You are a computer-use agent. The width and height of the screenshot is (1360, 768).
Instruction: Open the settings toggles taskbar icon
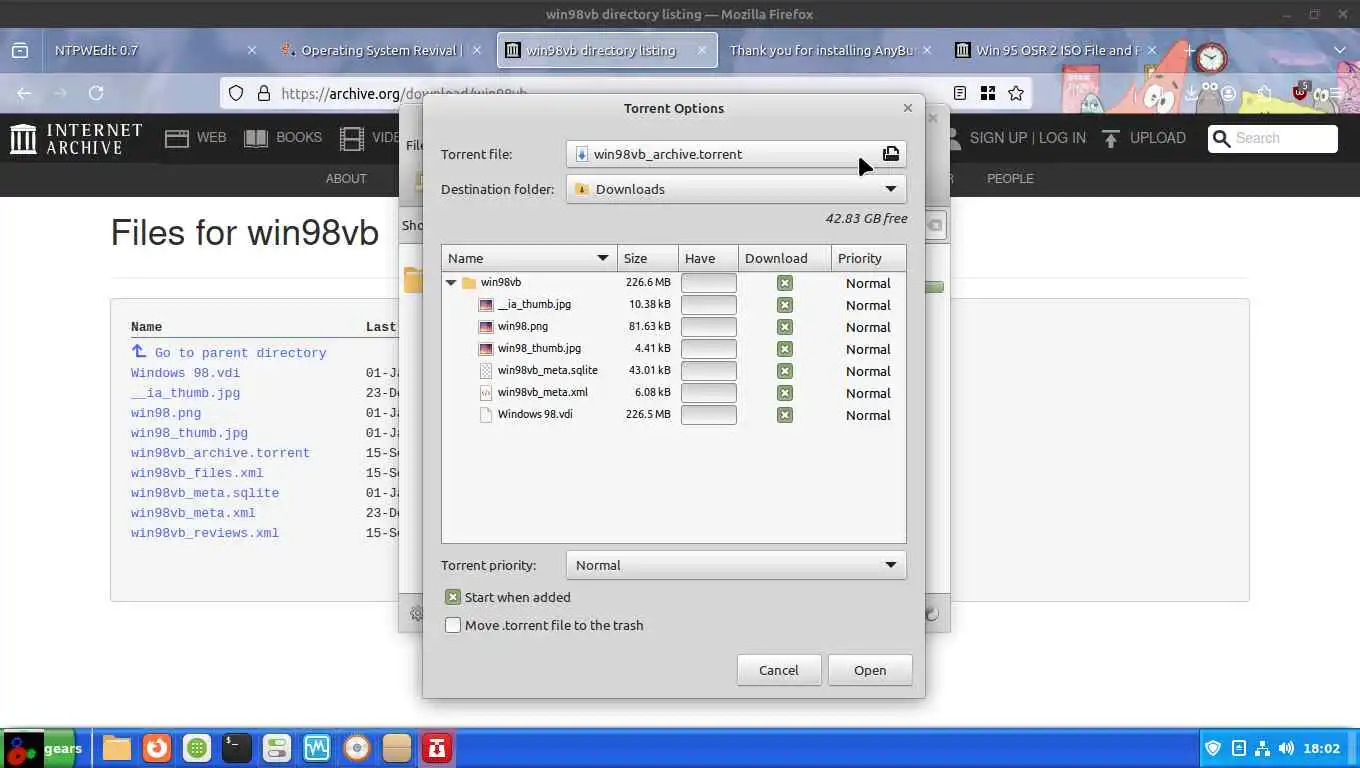click(x=277, y=748)
